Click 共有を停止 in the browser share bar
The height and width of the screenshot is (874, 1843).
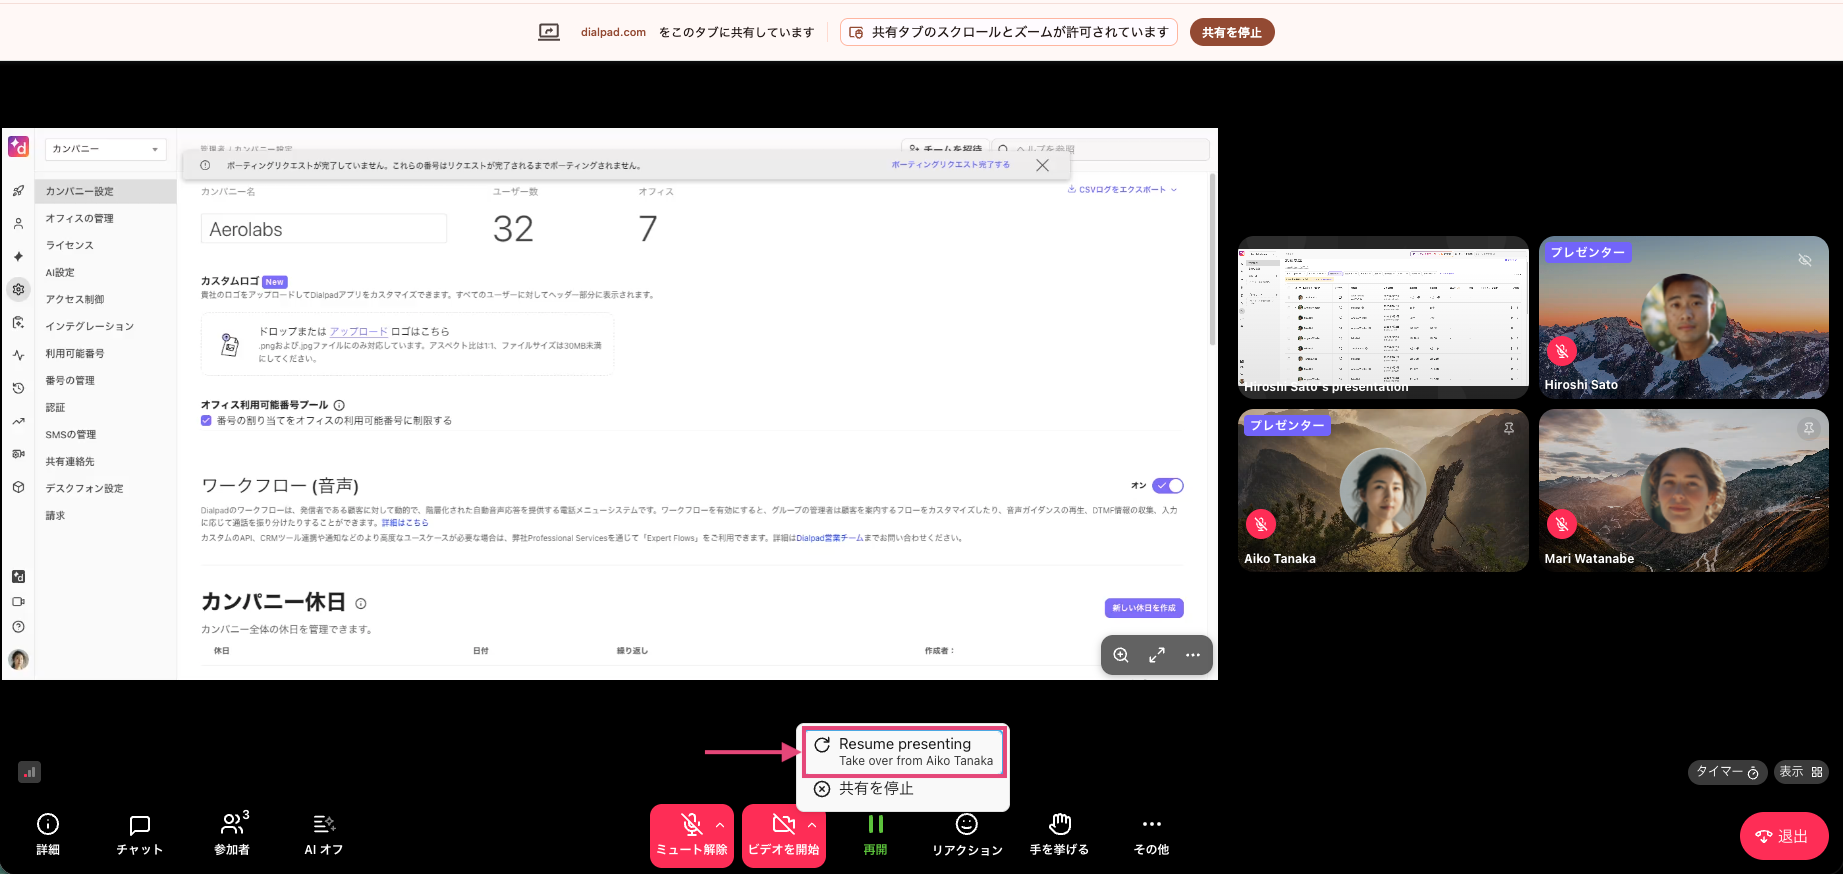[x=1232, y=32]
